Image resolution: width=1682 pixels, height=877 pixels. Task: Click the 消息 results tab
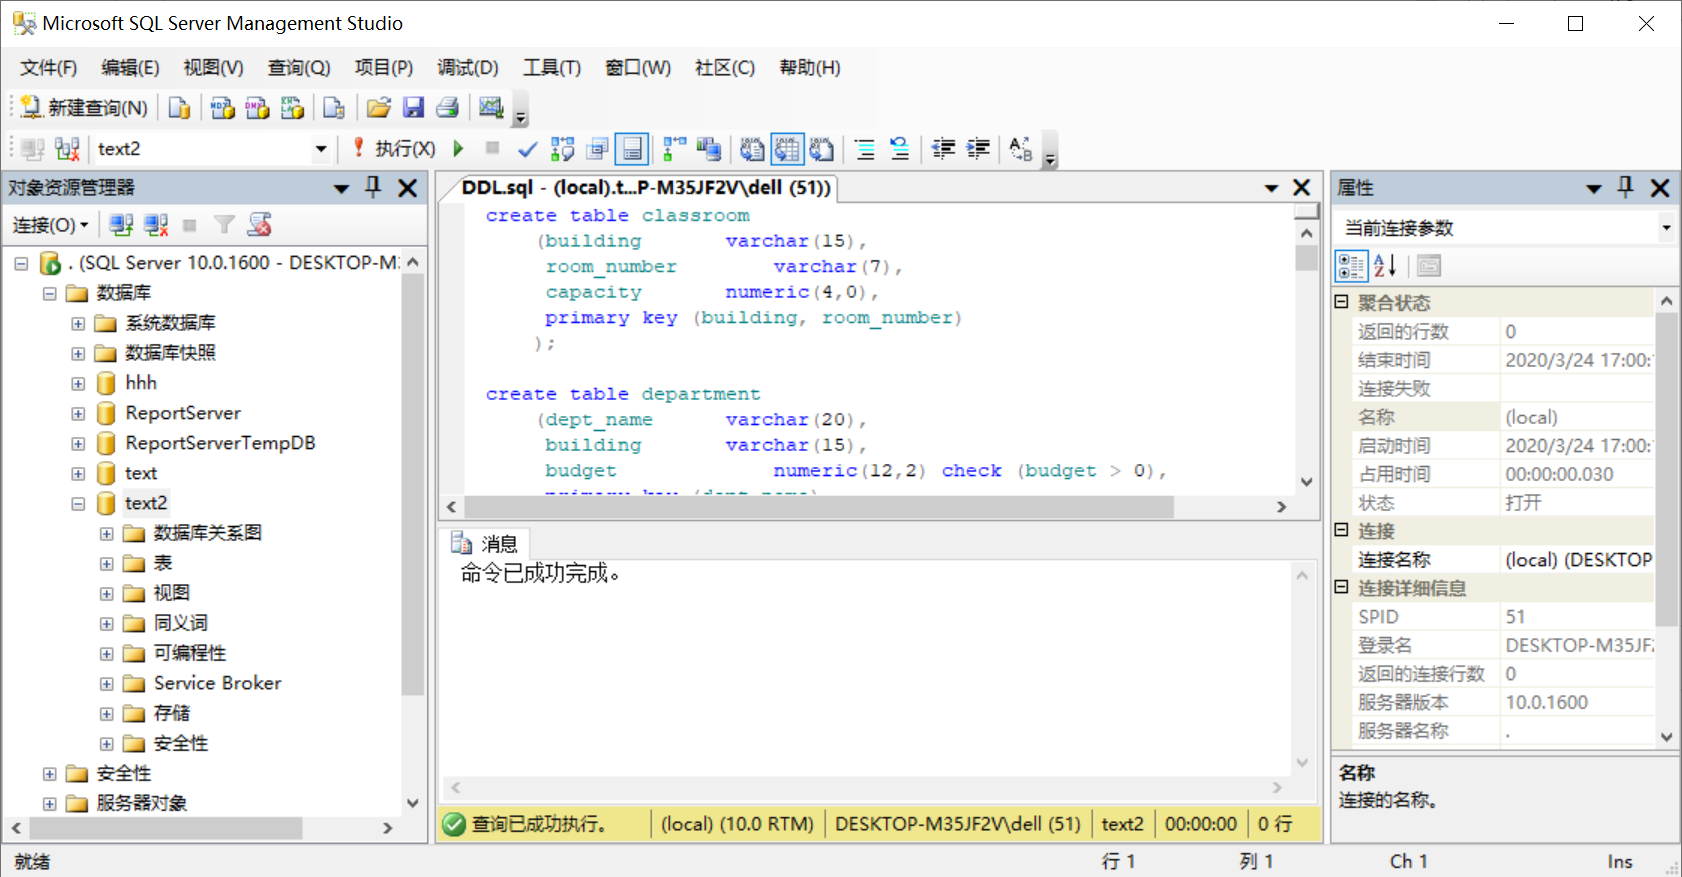tap(485, 544)
